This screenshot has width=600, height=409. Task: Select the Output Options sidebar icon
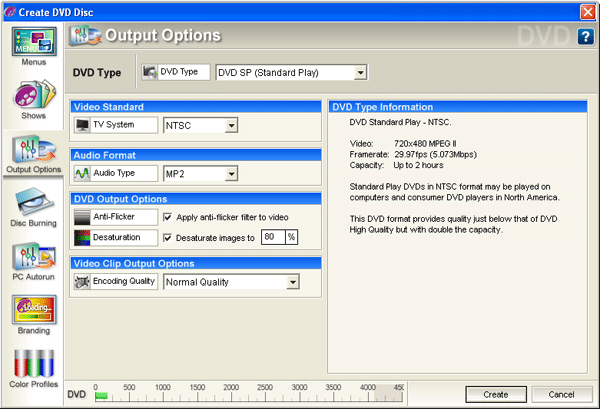34,149
